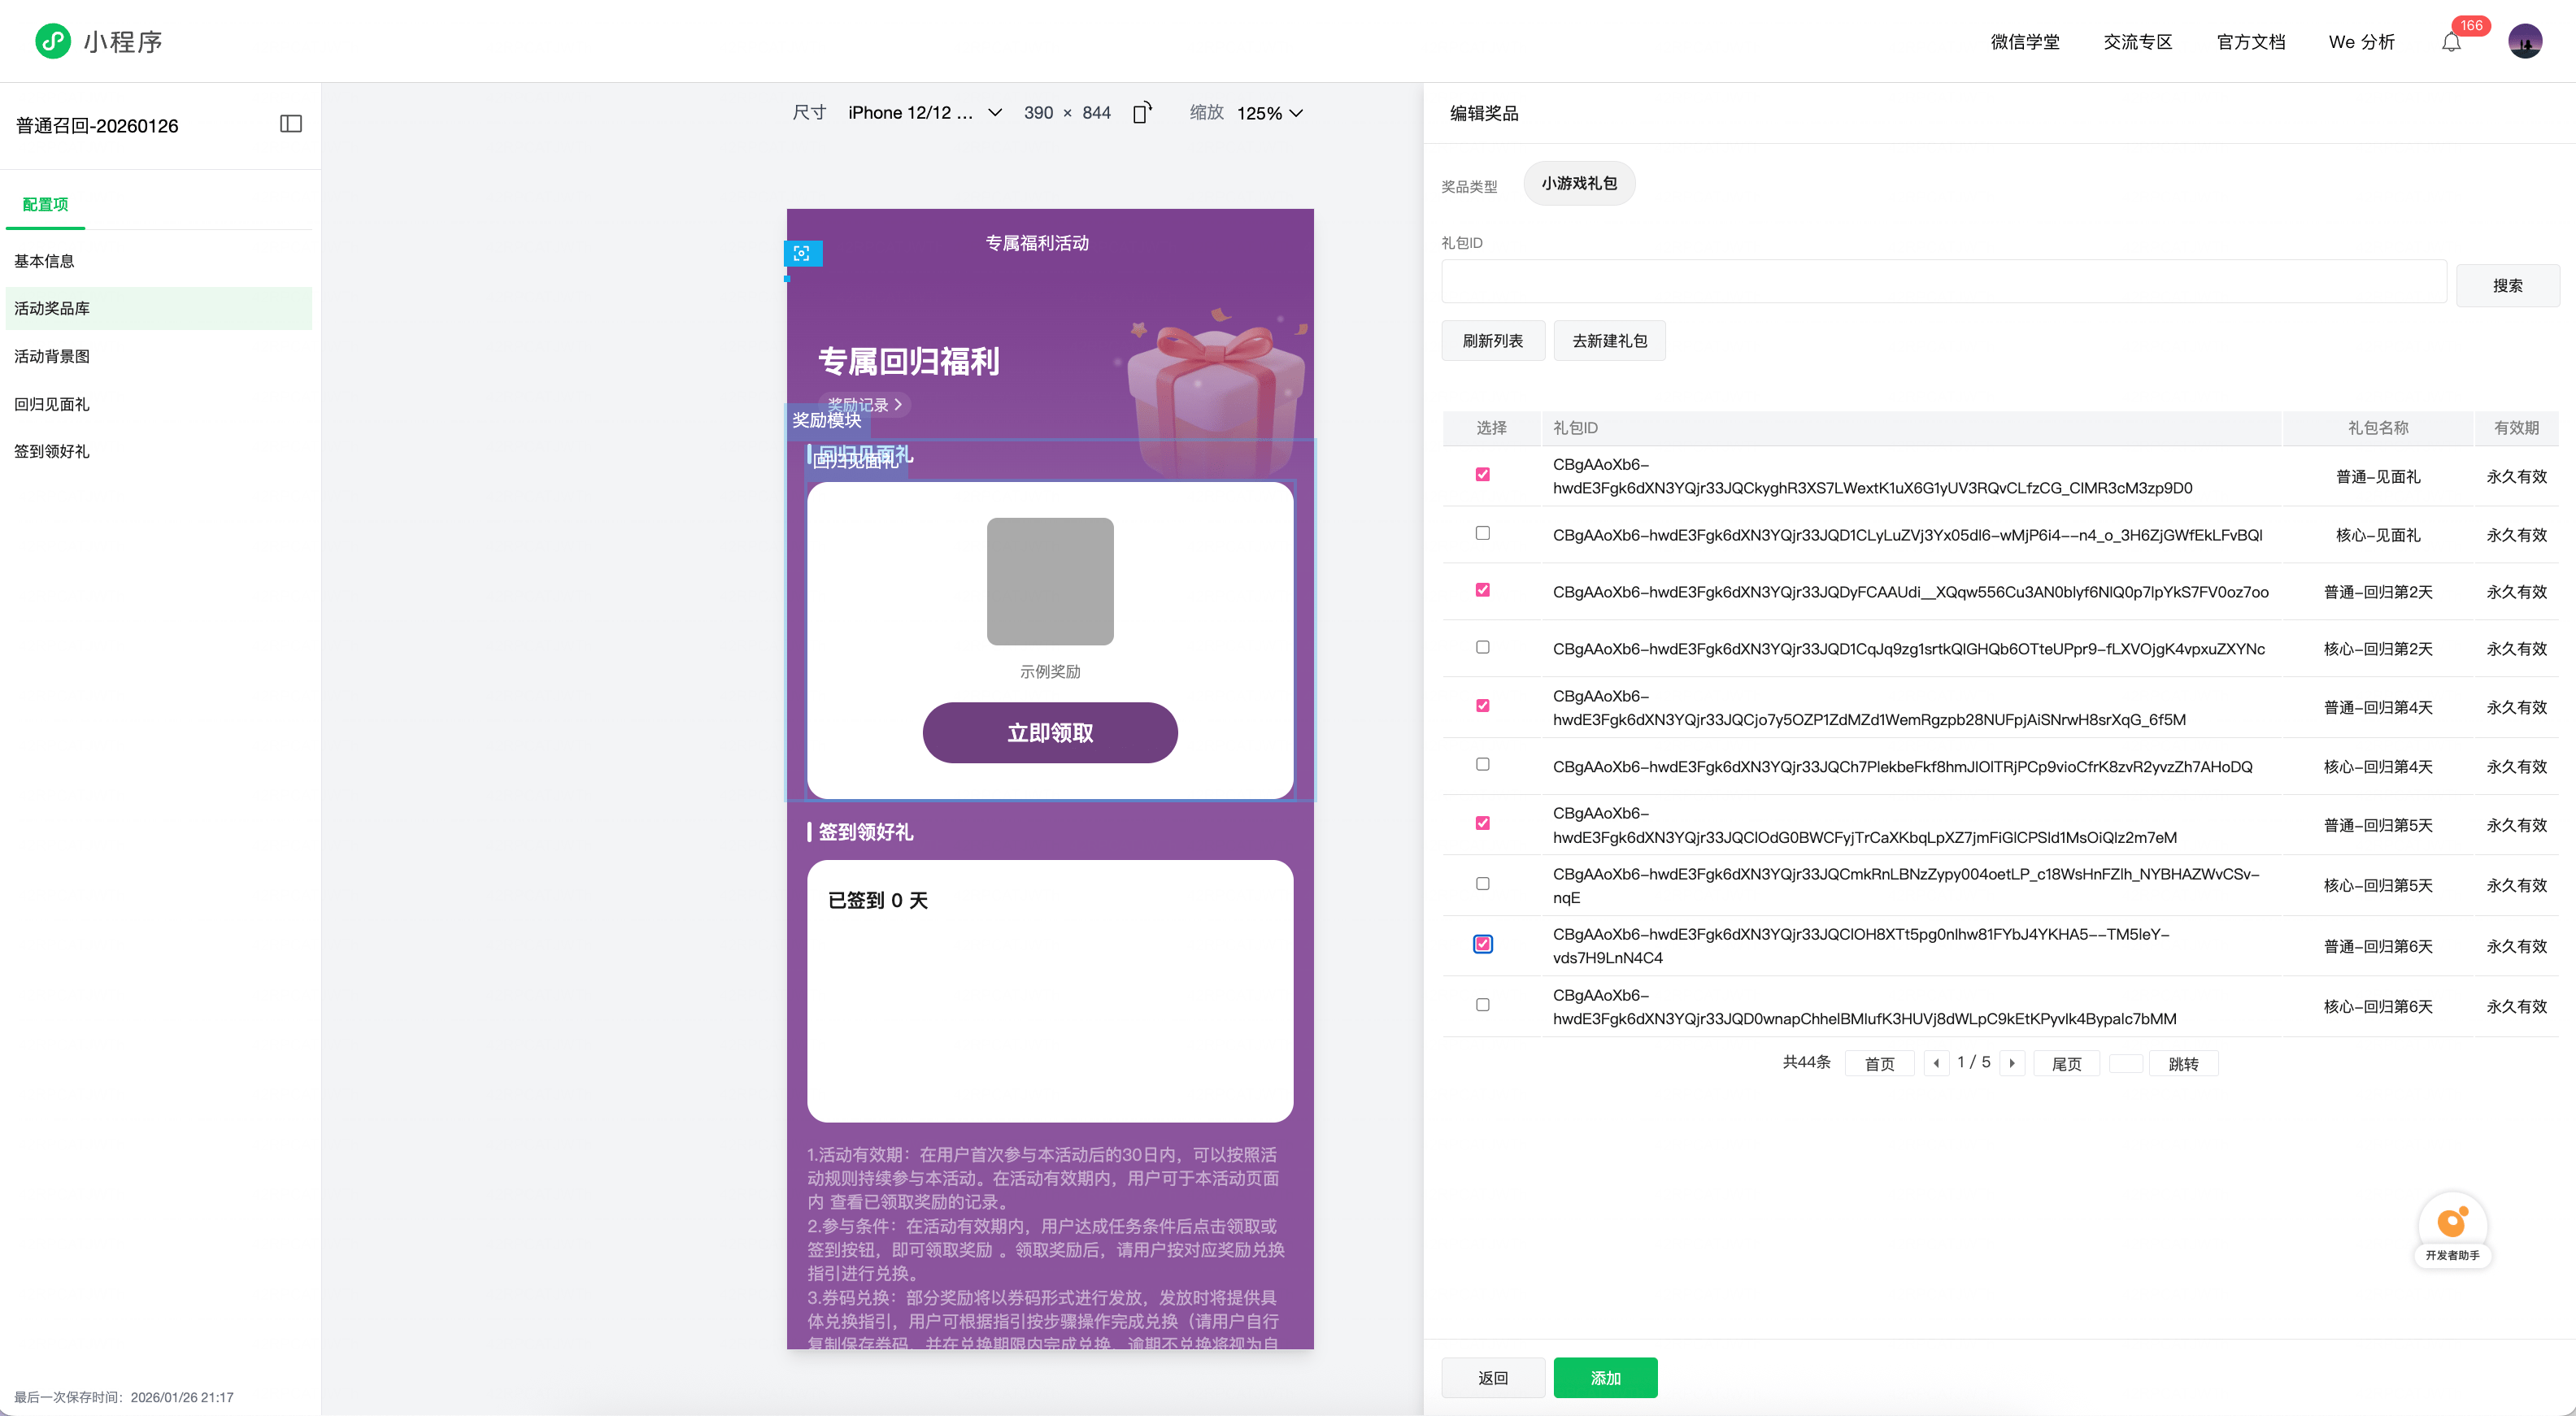Image resolution: width=2576 pixels, height=1416 pixels.
Task: Go to next page arrow
Action: tap(2012, 1063)
